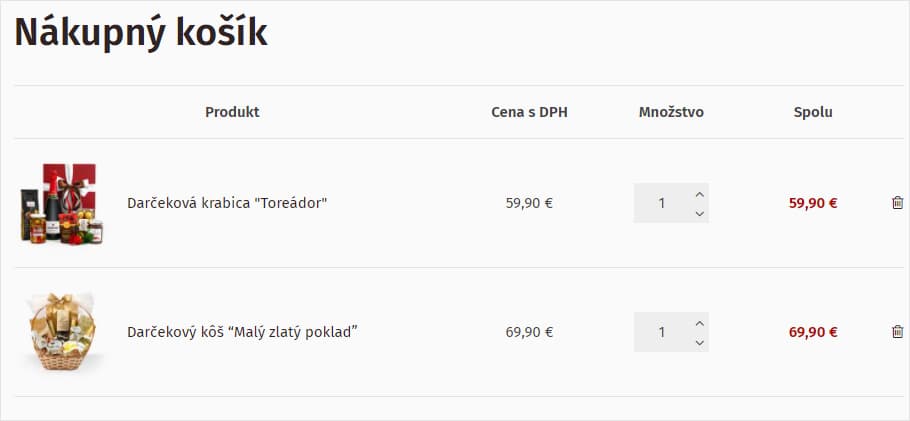Screen dimensions: 910x421
Task: Decrease quantity of Toreádor gift box
Action: point(699,214)
